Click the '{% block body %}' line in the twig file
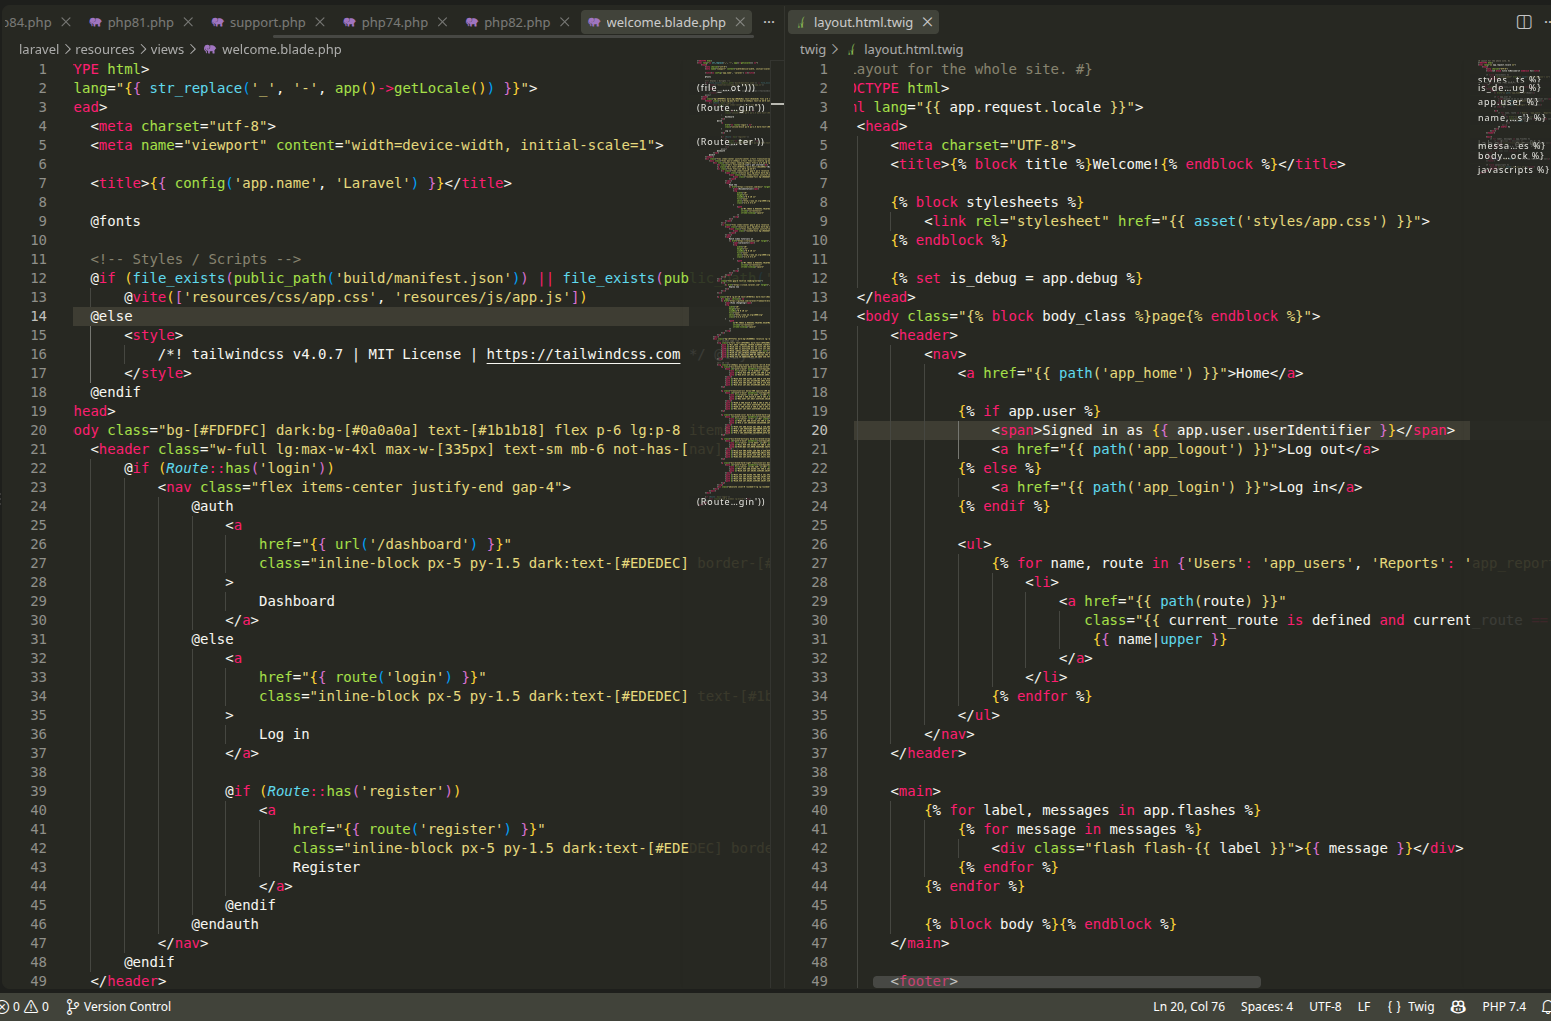1551x1021 pixels. coord(1050,924)
